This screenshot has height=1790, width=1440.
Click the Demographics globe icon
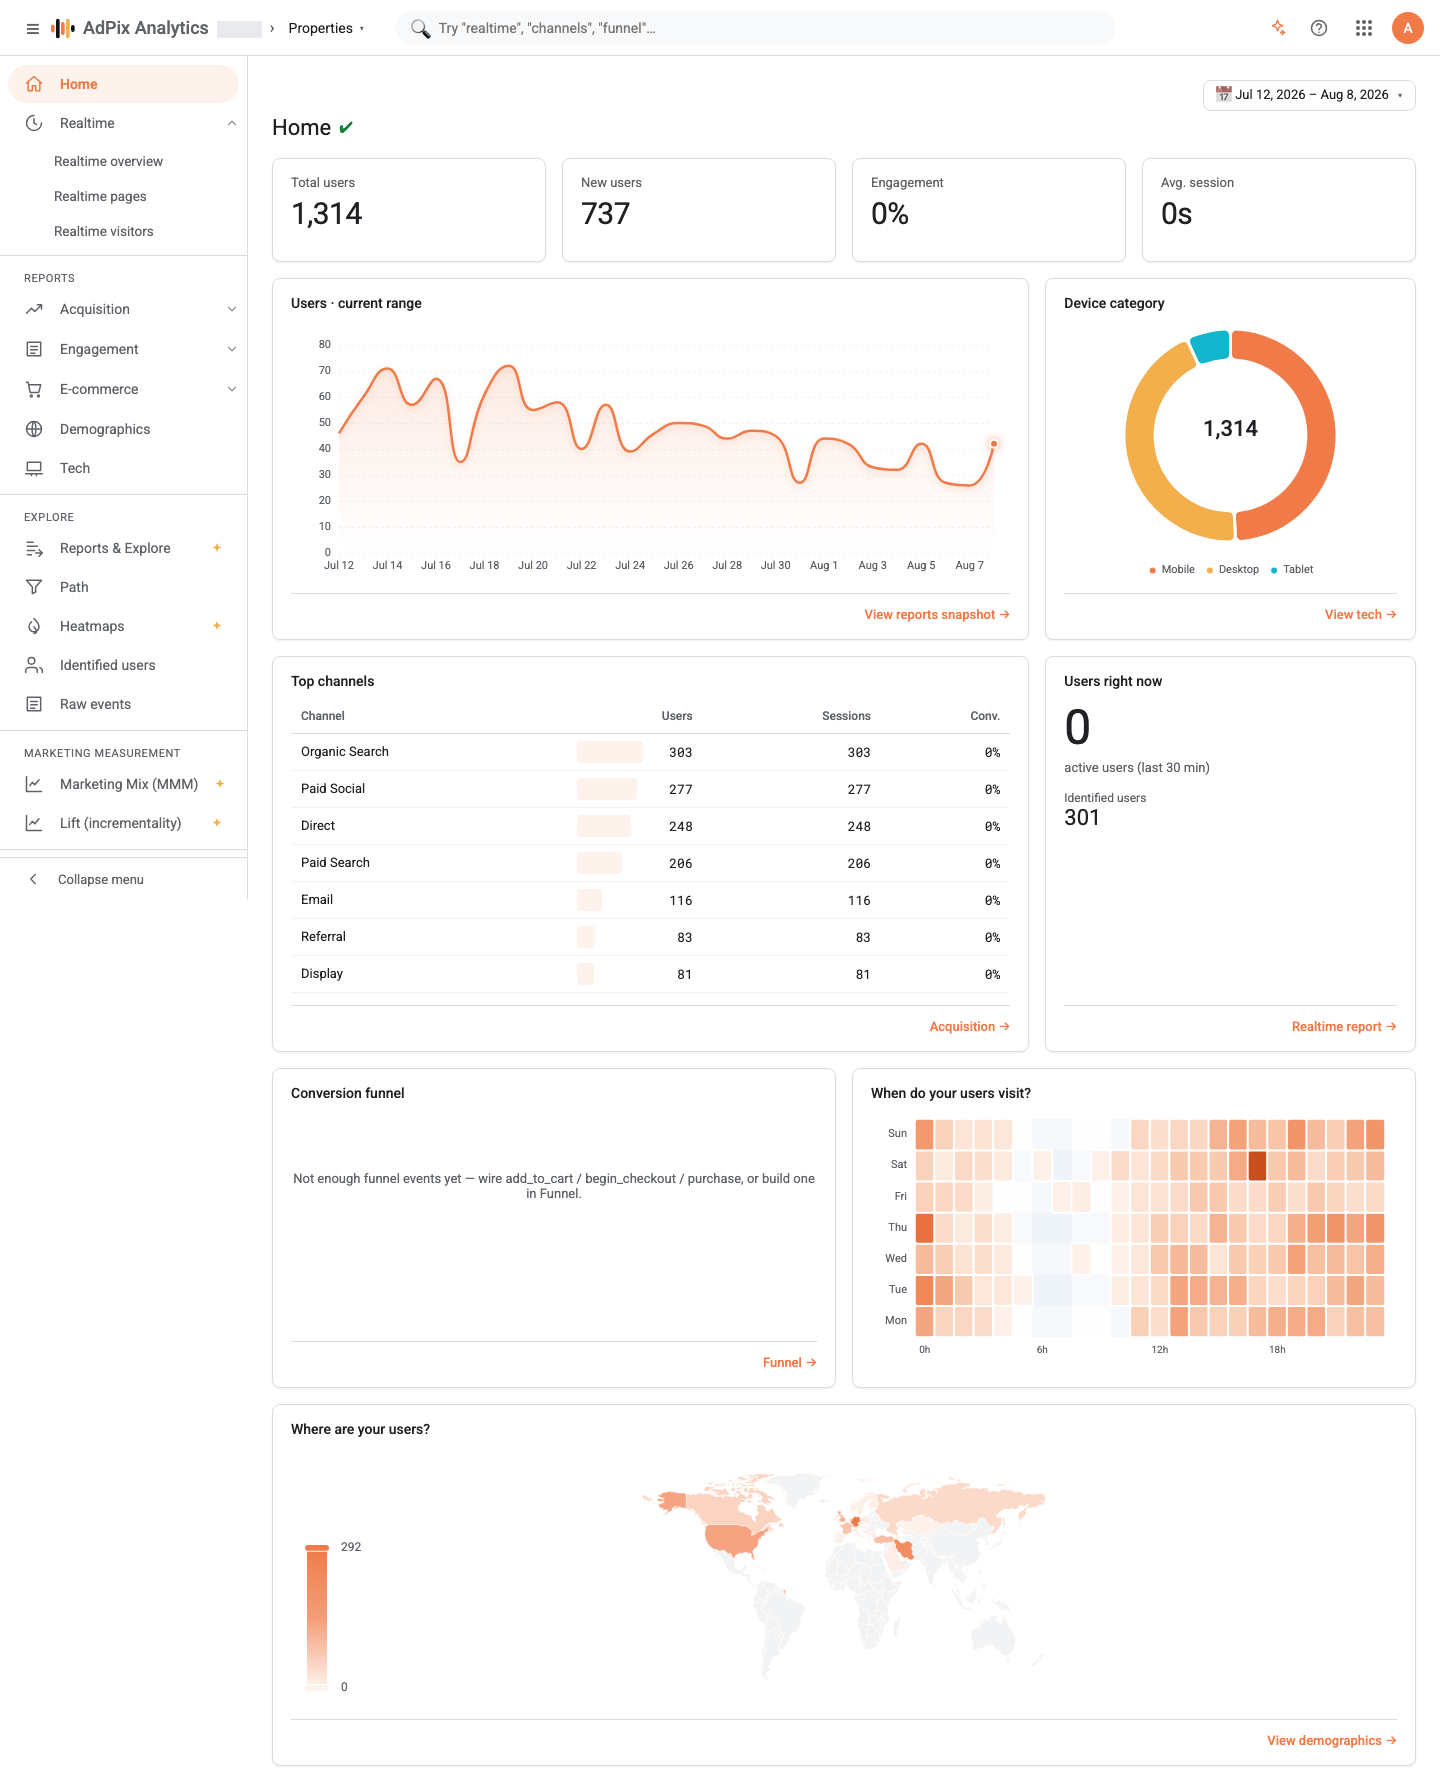[x=34, y=429]
